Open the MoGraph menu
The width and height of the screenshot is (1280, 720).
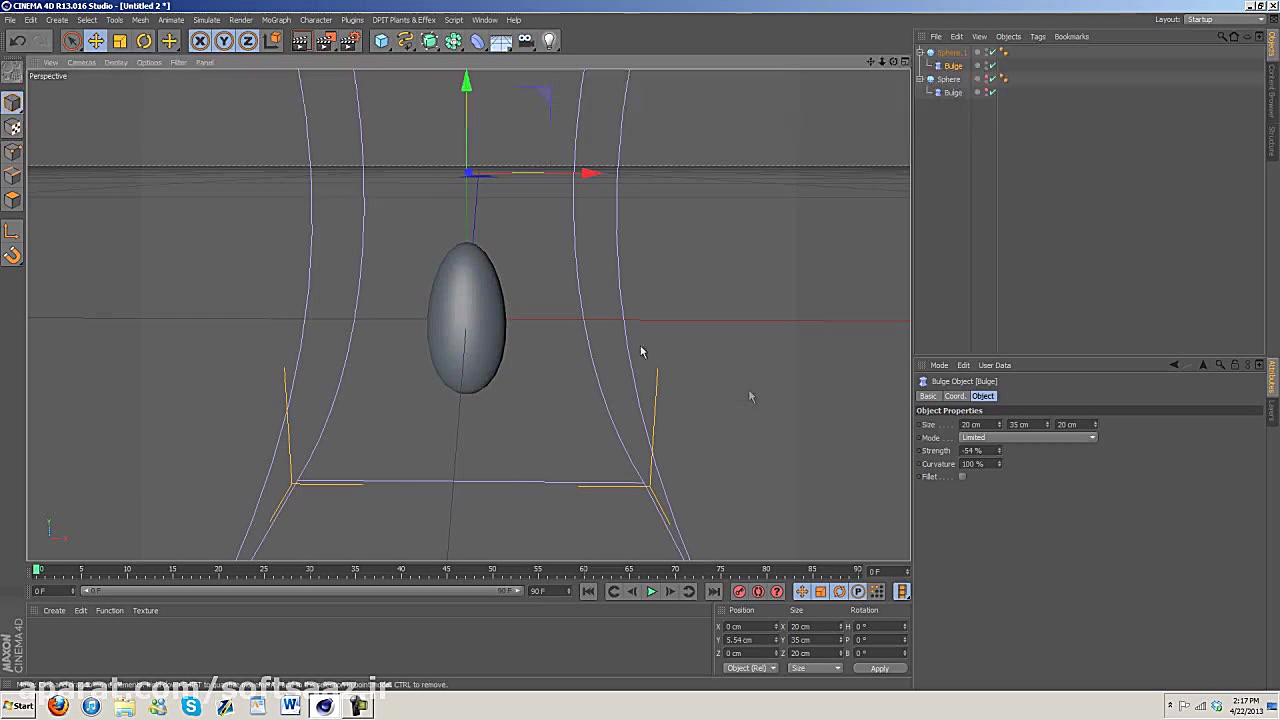tap(276, 20)
